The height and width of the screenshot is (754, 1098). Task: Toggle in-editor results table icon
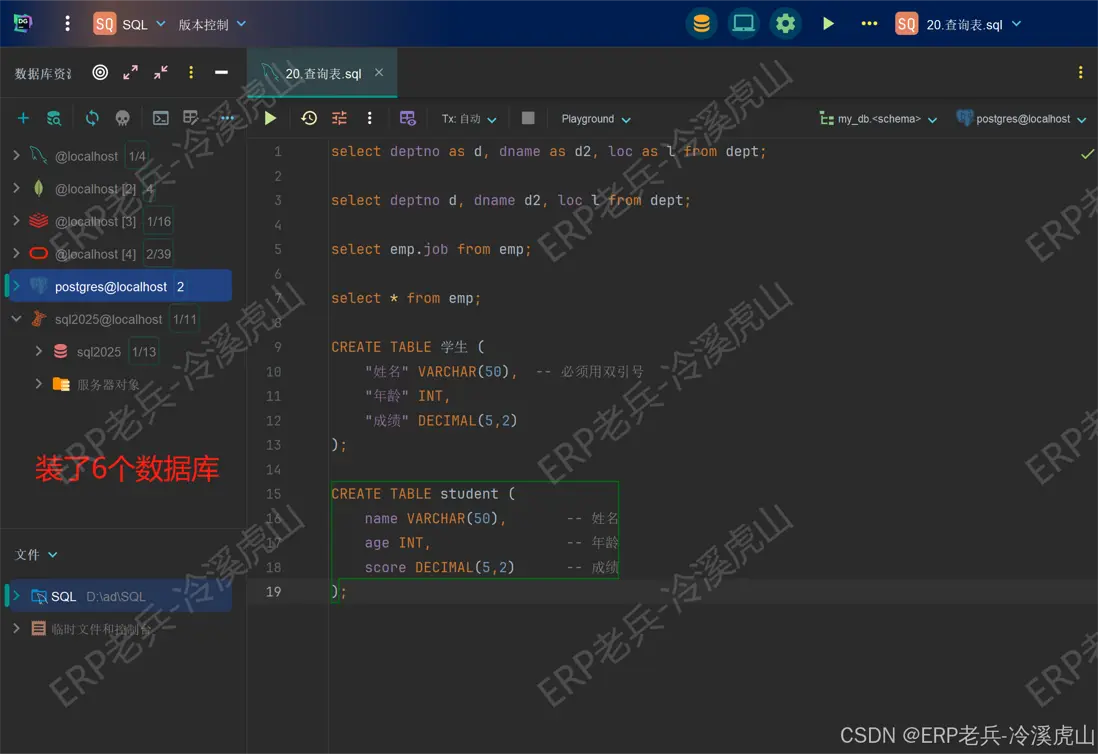click(408, 118)
